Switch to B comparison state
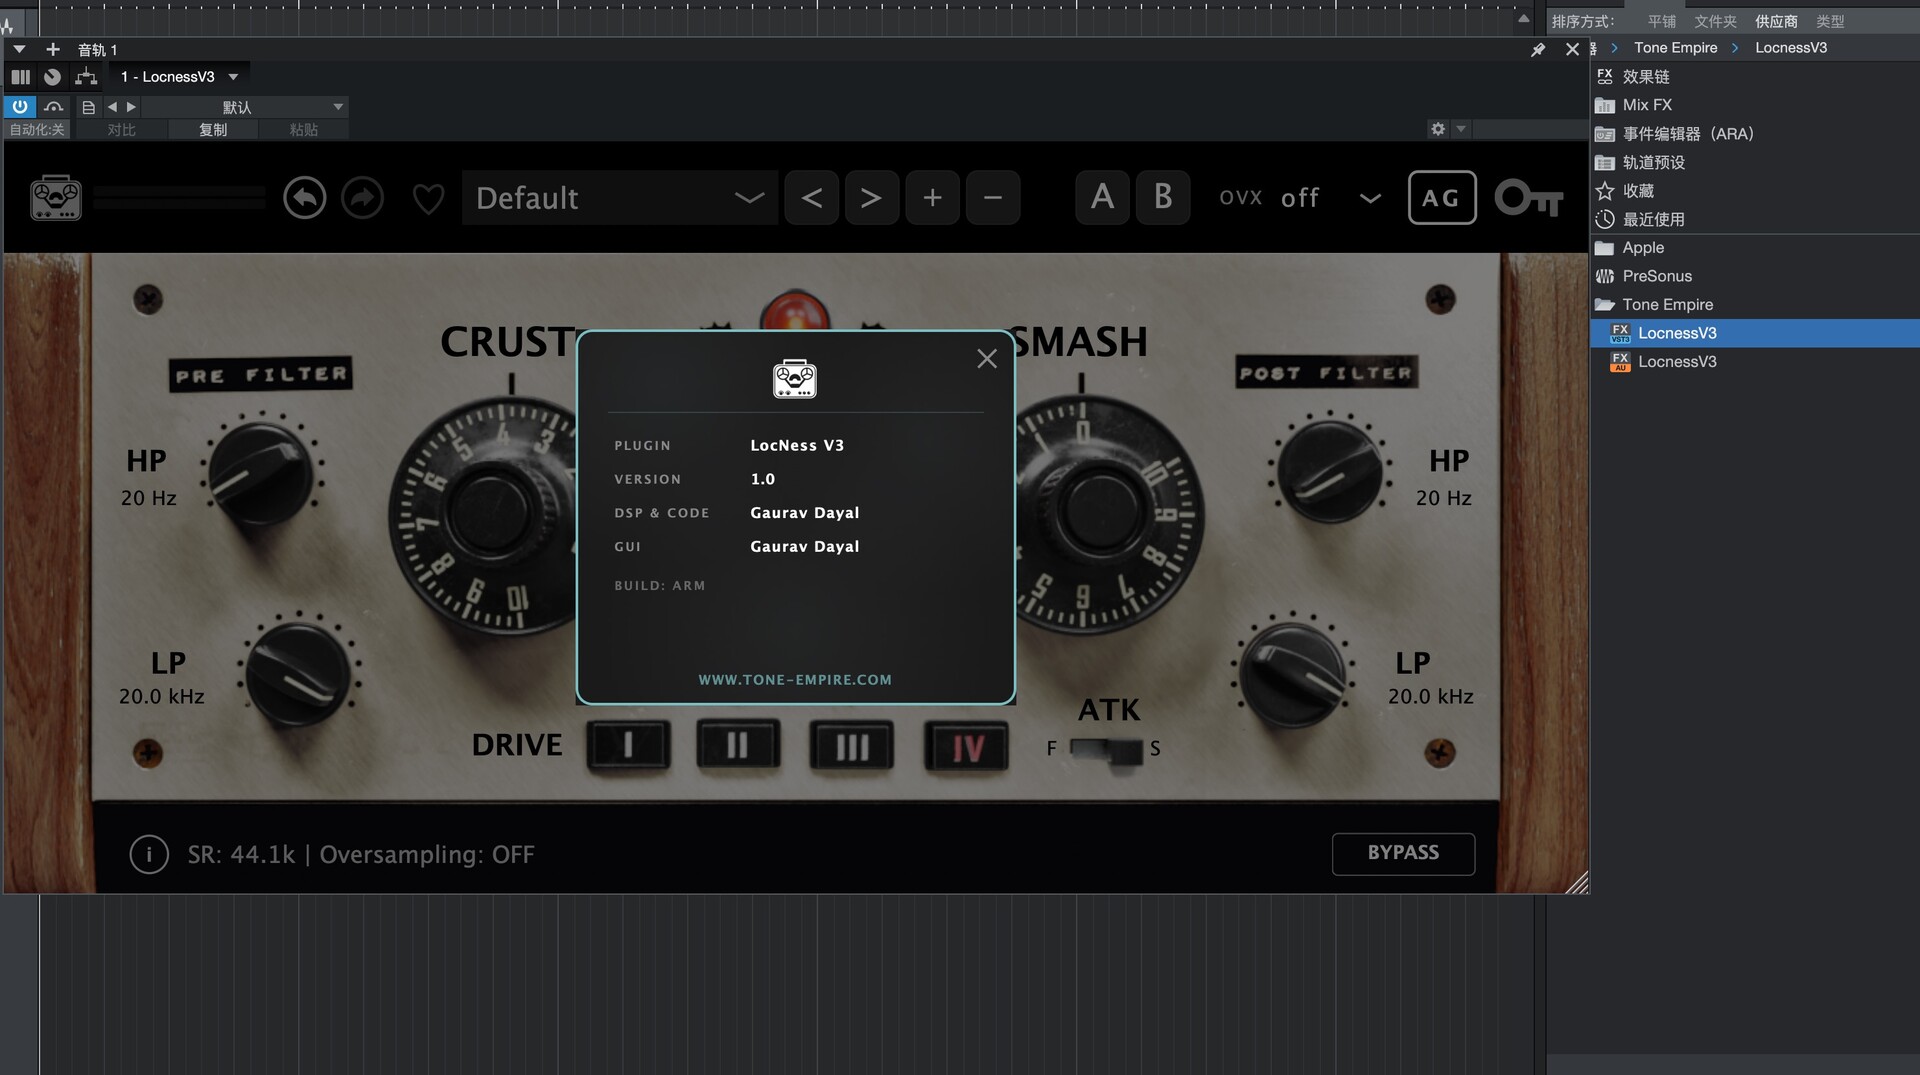Image resolution: width=1920 pixels, height=1075 pixels. click(x=1163, y=197)
